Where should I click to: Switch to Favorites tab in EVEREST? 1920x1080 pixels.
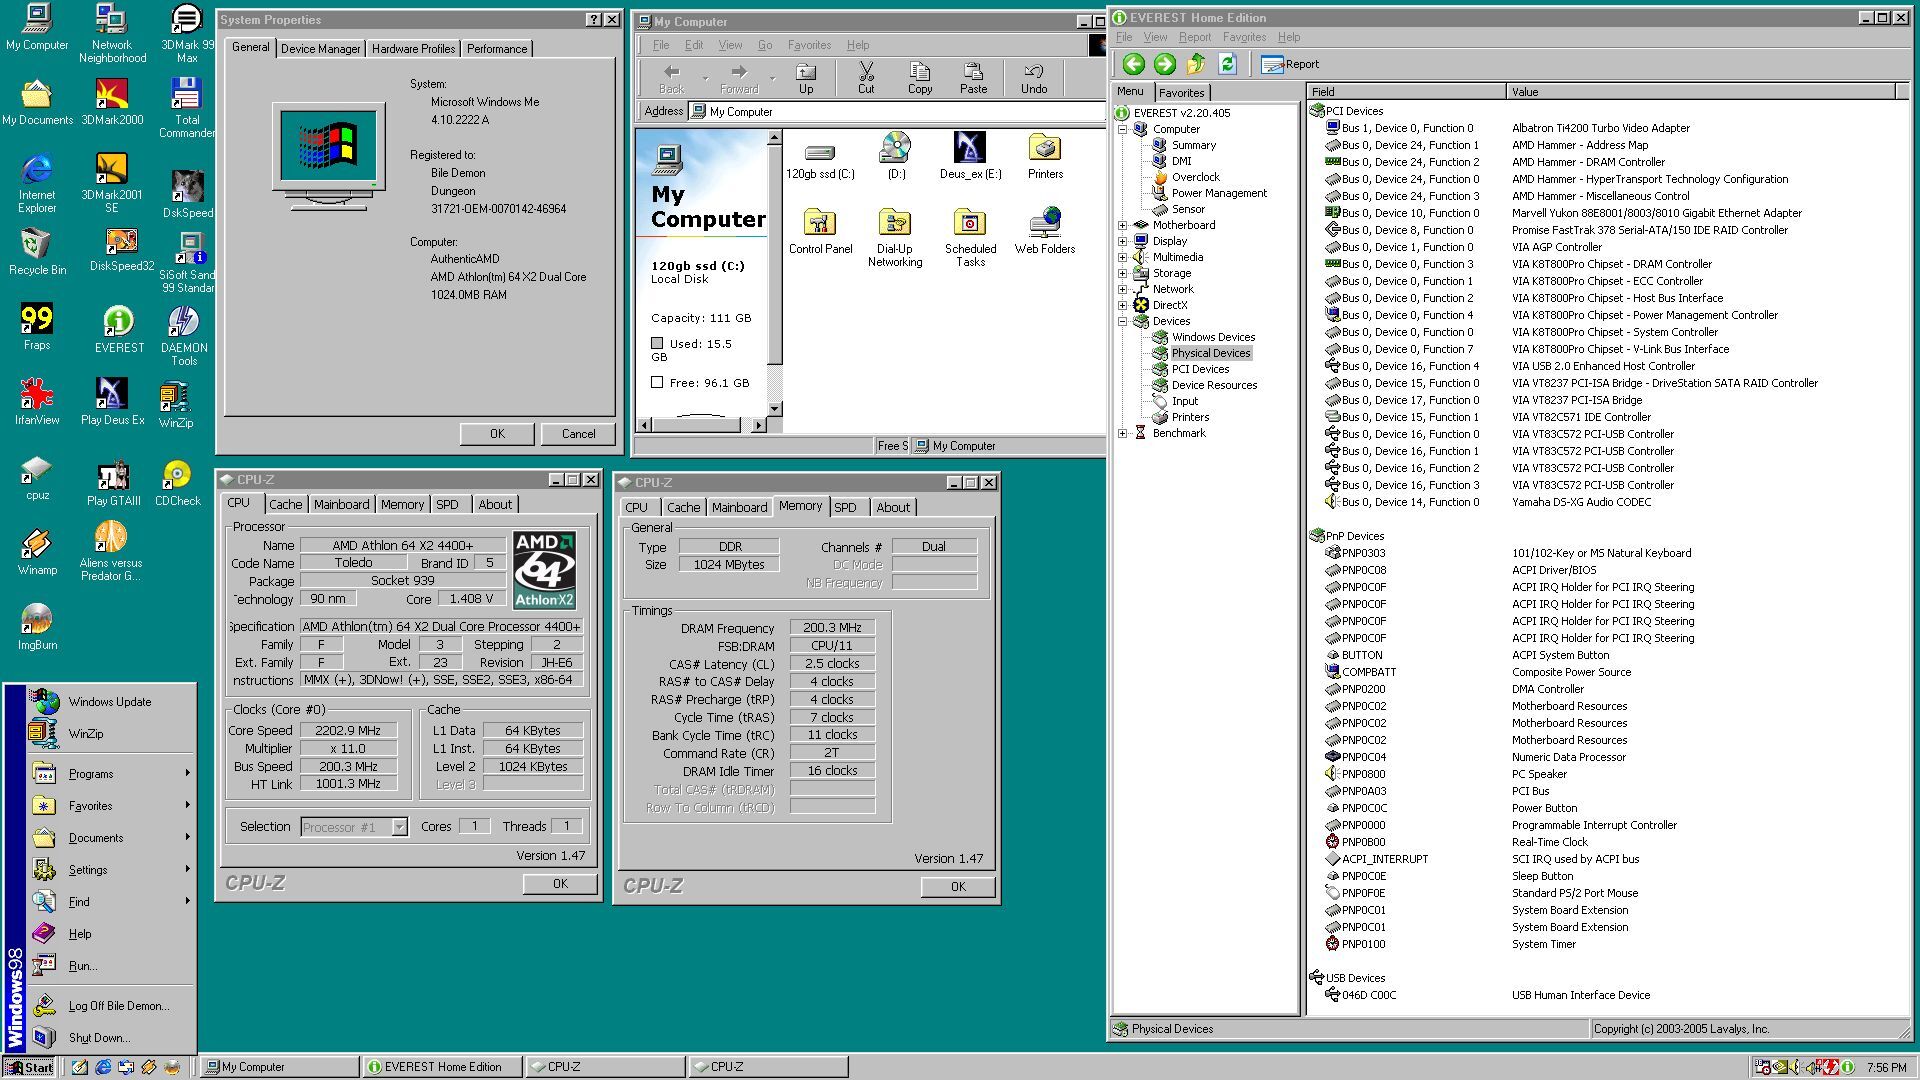1182,93
